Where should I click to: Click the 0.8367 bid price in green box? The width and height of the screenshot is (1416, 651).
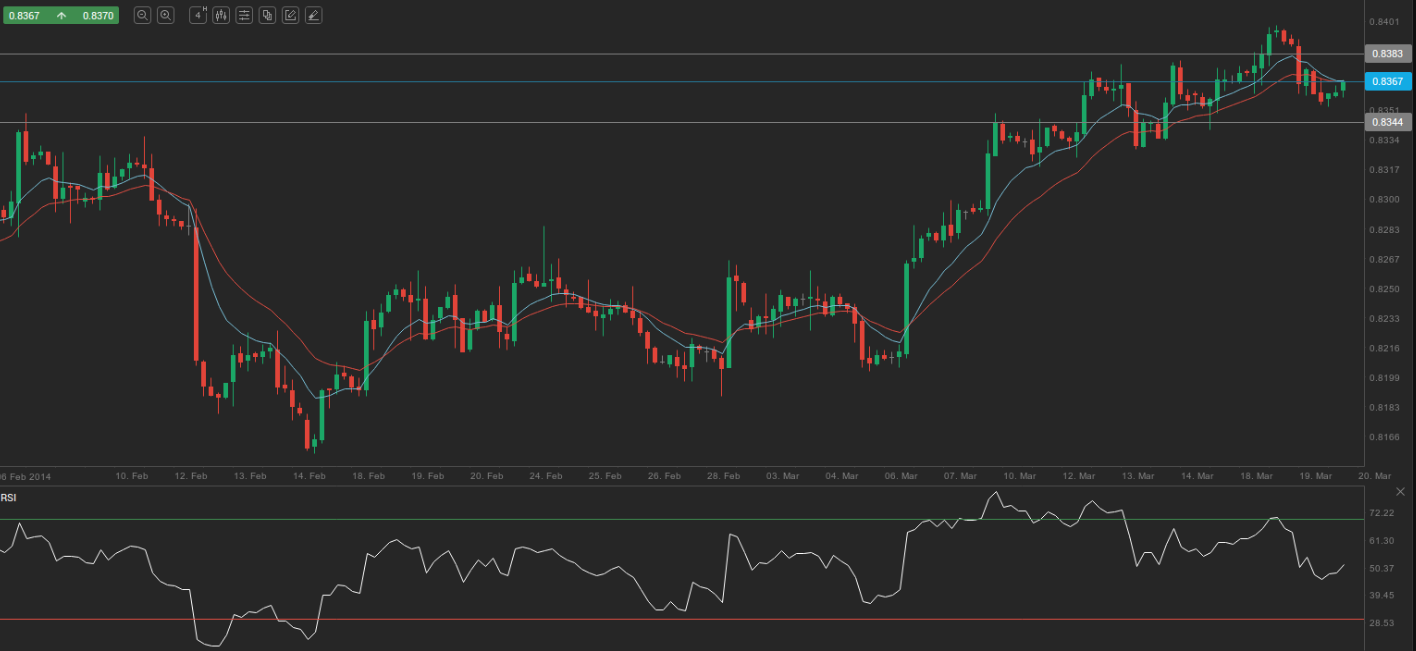coord(25,15)
